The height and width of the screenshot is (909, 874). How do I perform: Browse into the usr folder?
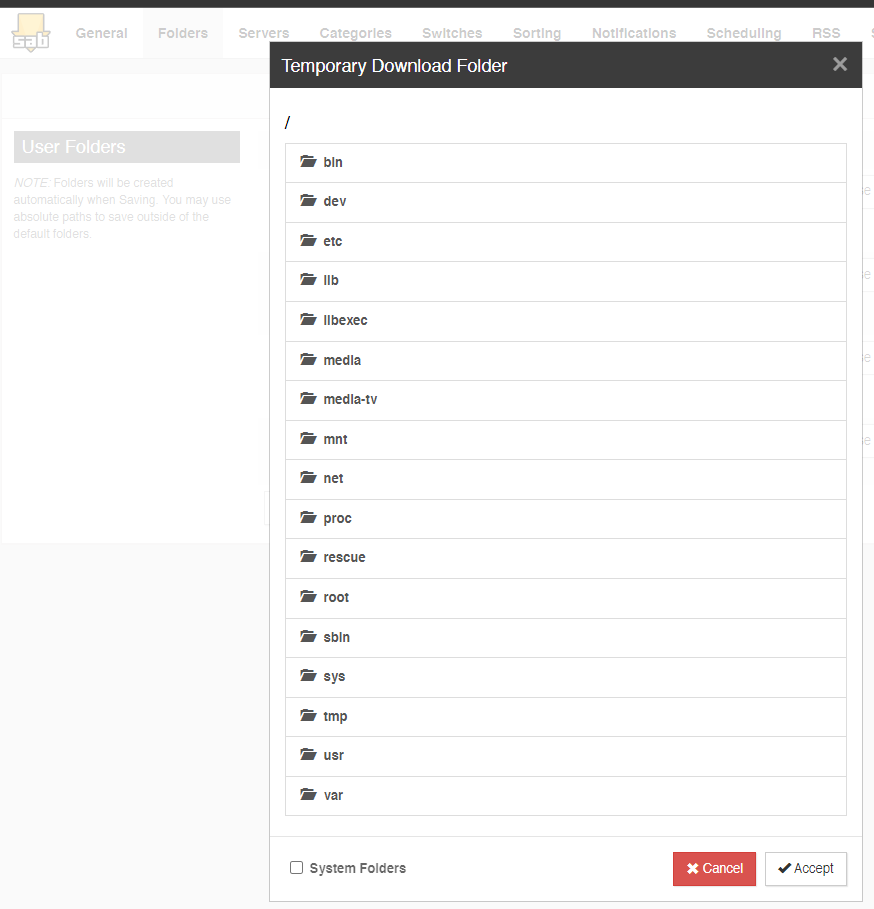pos(566,756)
